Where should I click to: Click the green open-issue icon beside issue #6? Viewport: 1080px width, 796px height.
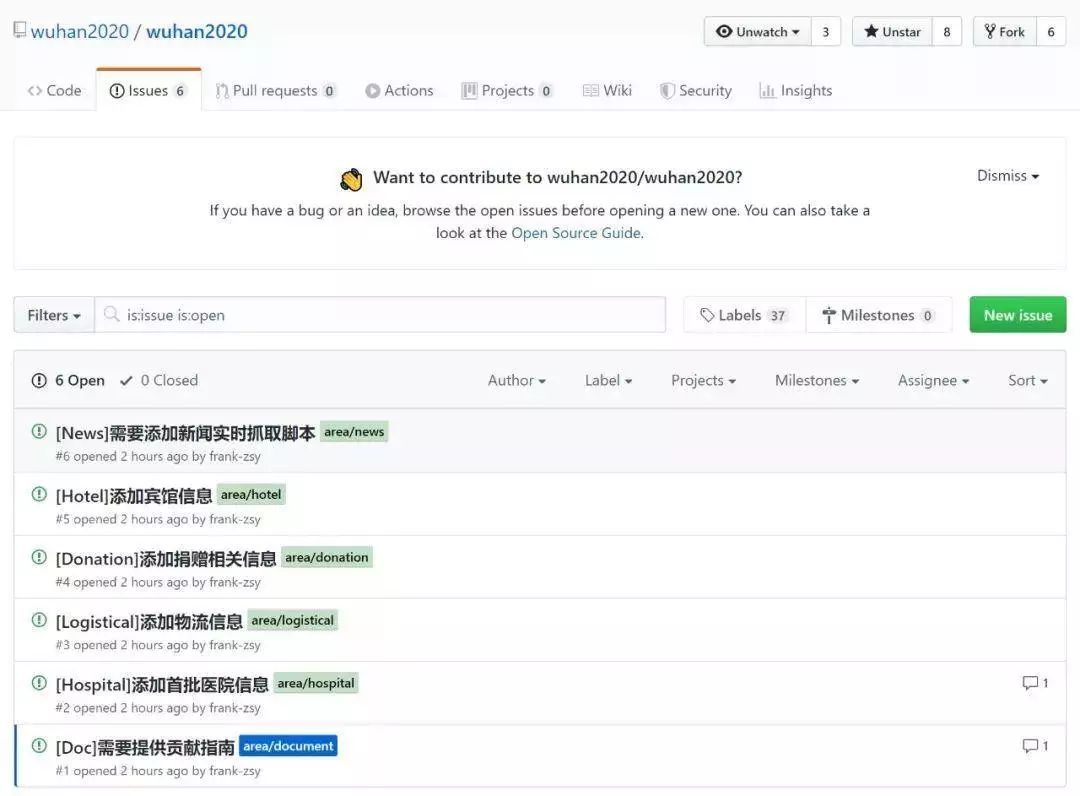38,431
